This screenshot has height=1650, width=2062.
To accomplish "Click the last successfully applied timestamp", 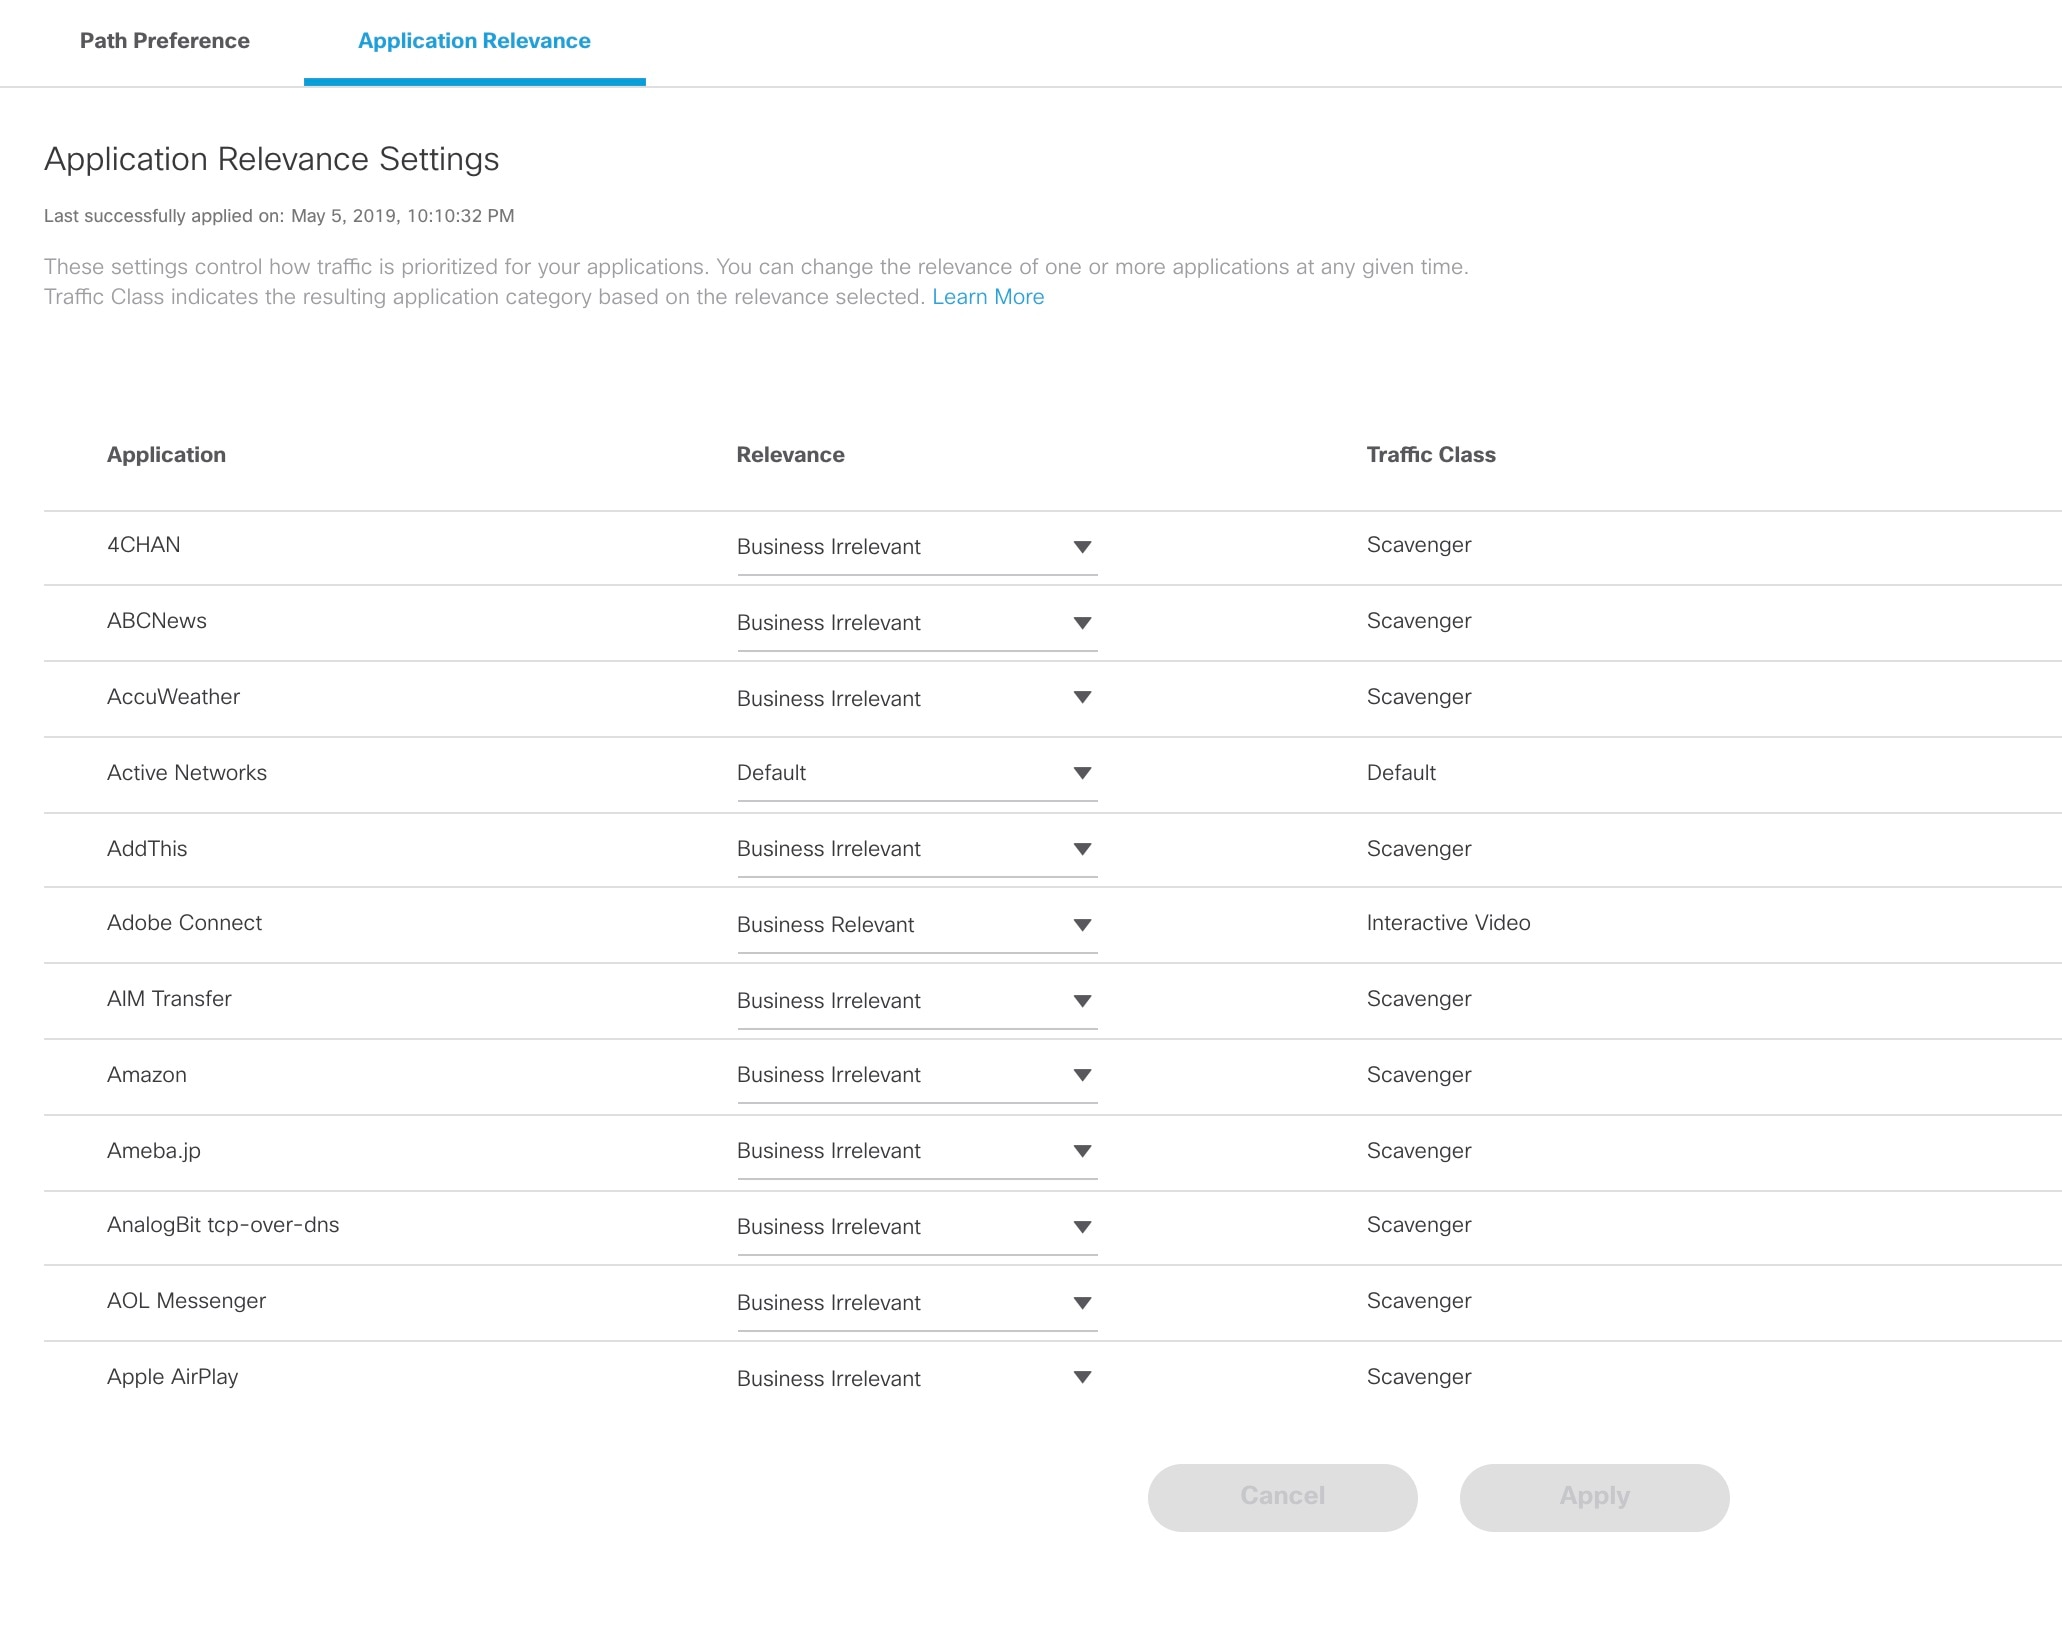I will (x=279, y=216).
